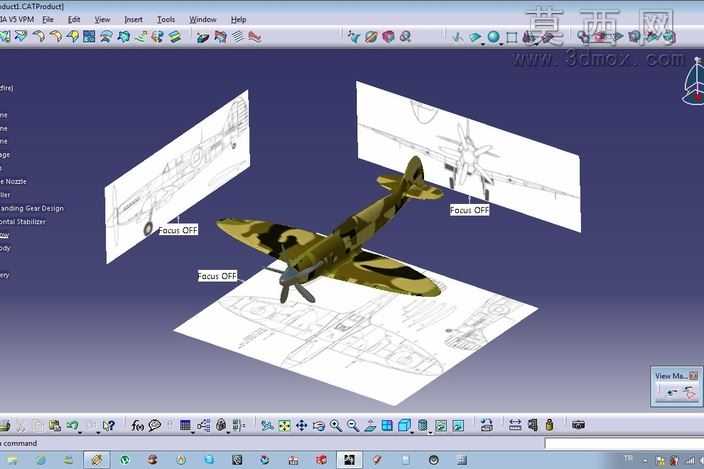Open the Edit menu

(x=74, y=20)
